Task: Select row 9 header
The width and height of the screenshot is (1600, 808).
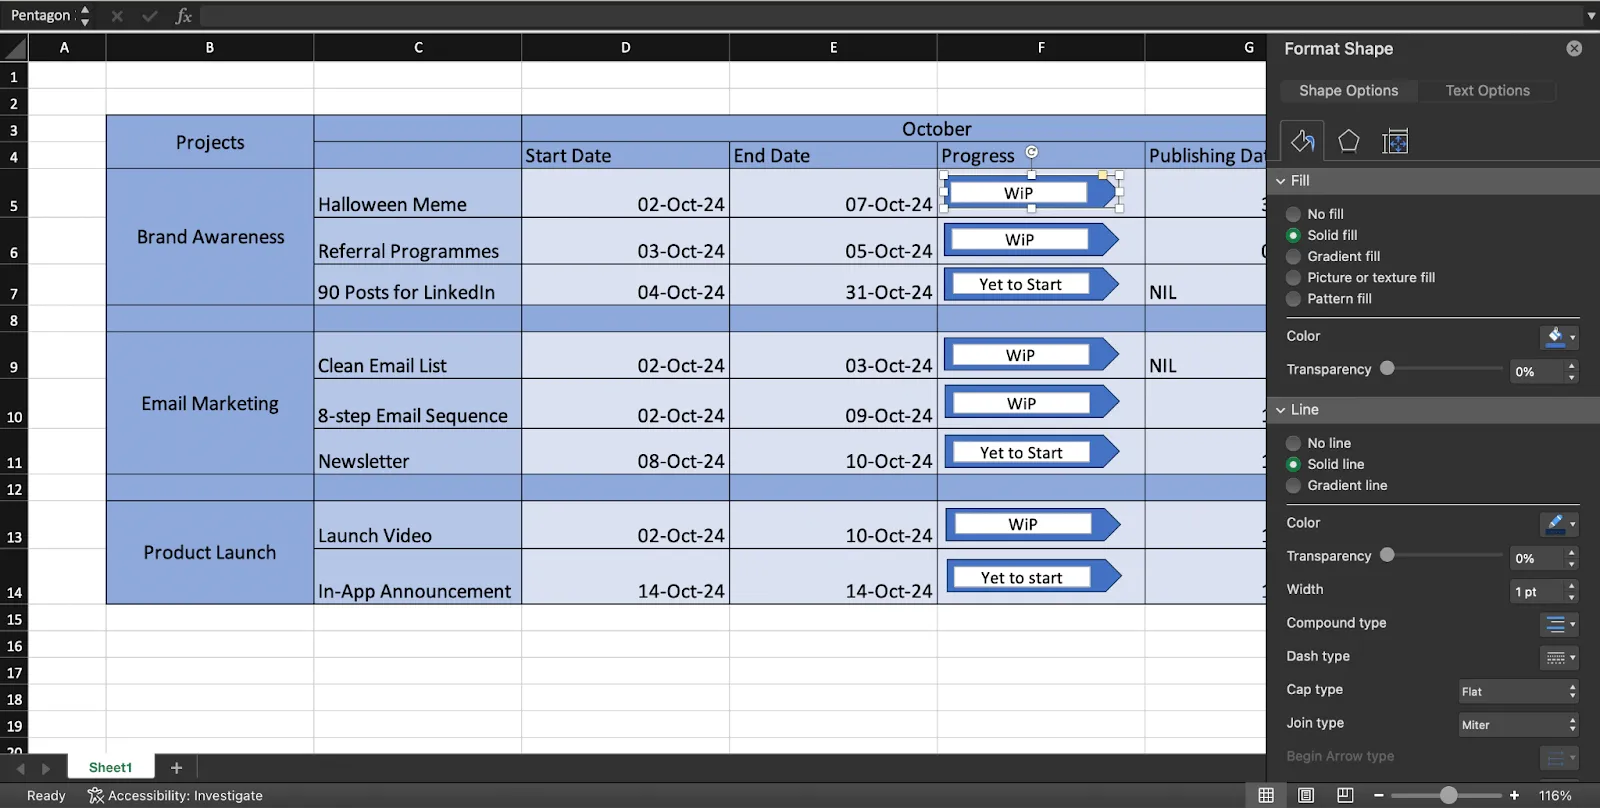Action: tap(14, 367)
